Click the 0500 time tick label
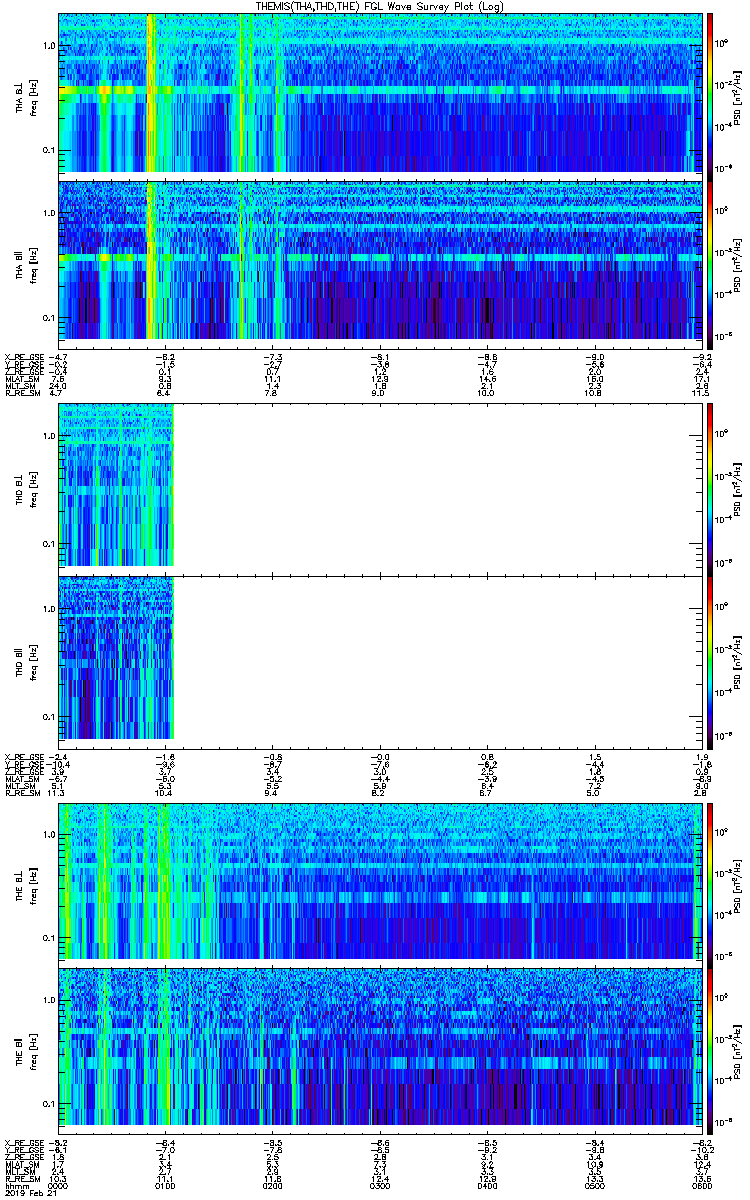This screenshot has width=750, height=1200. (595, 1184)
